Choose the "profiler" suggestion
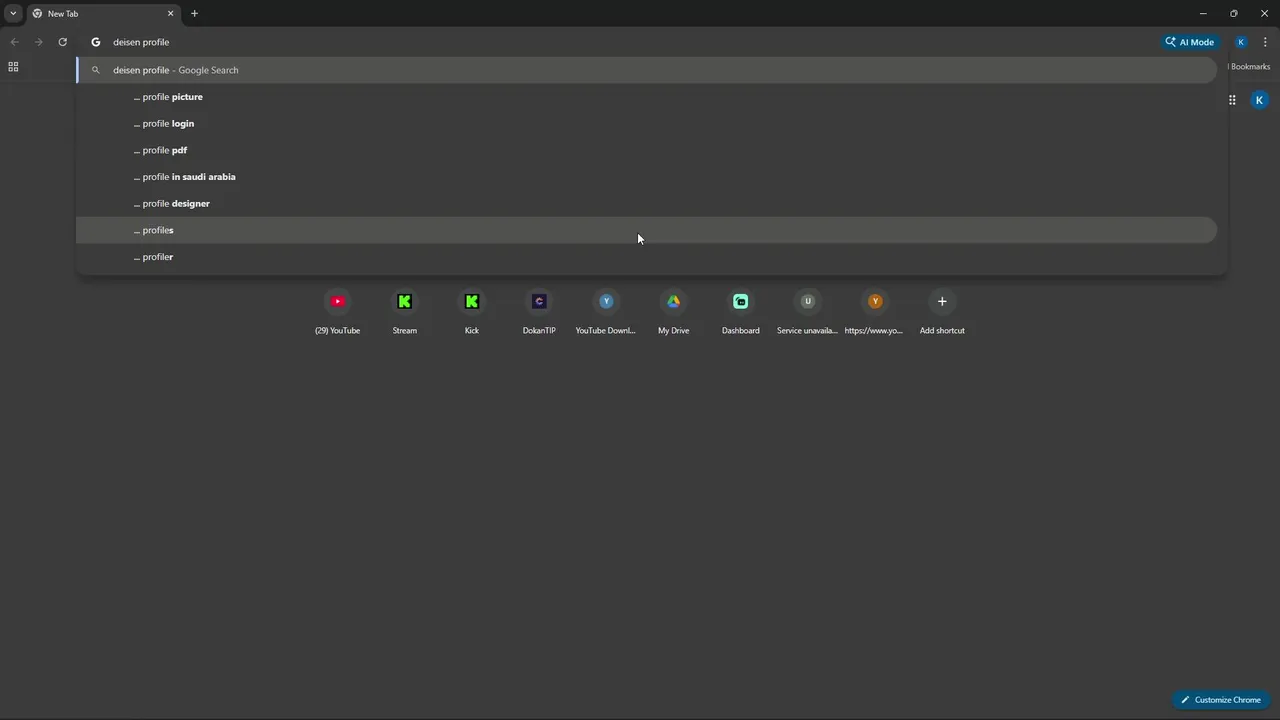 [x=646, y=257]
